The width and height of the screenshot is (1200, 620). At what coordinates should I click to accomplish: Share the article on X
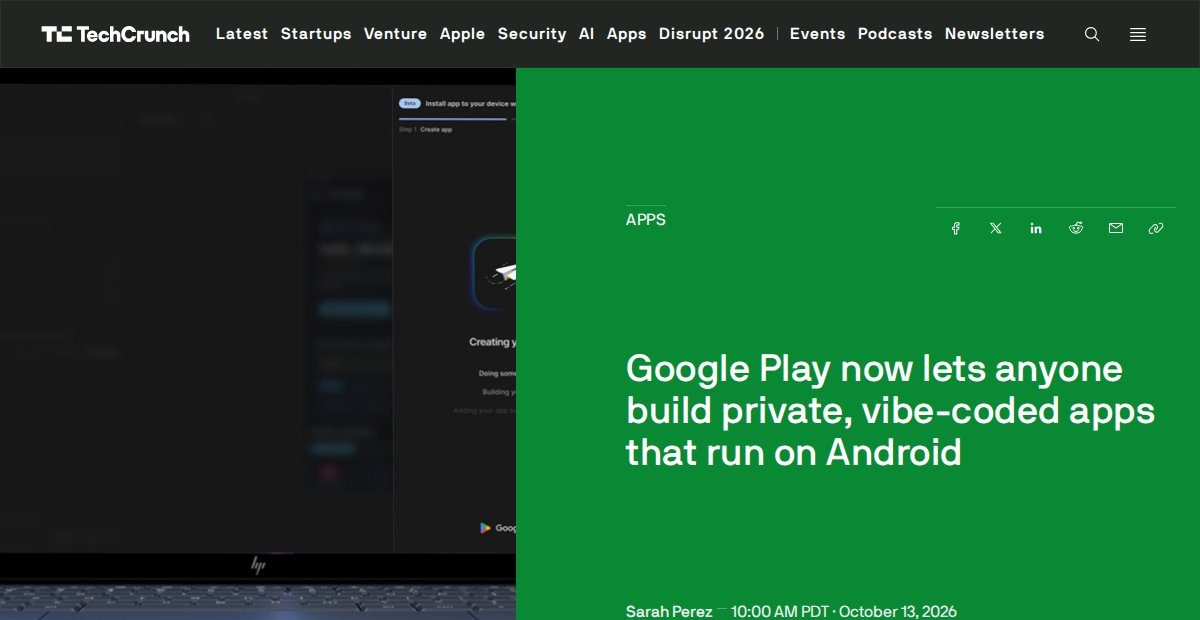click(x=996, y=228)
